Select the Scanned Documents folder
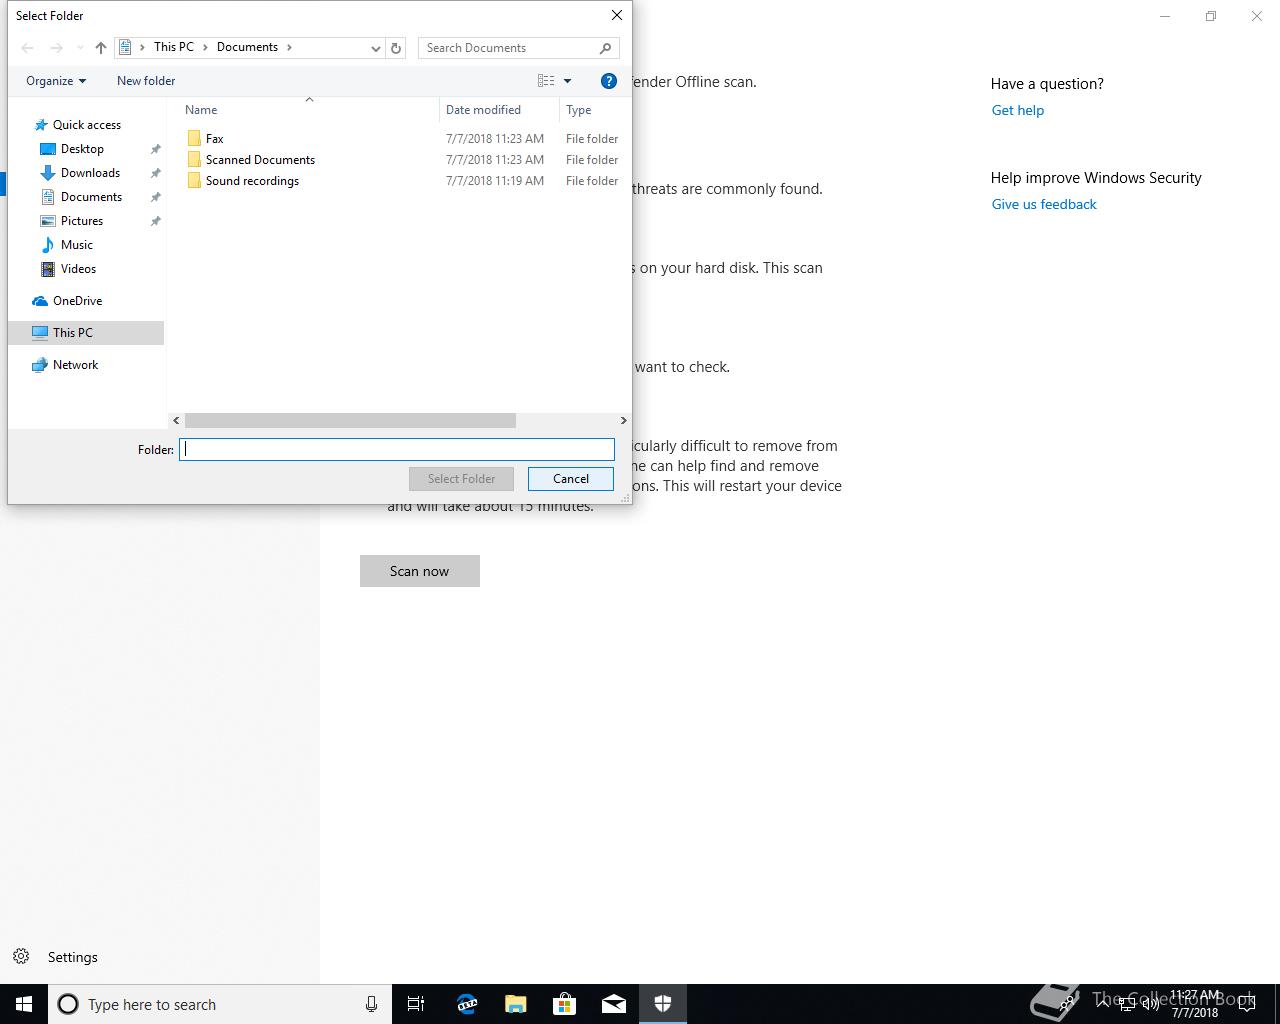 [251, 160]
